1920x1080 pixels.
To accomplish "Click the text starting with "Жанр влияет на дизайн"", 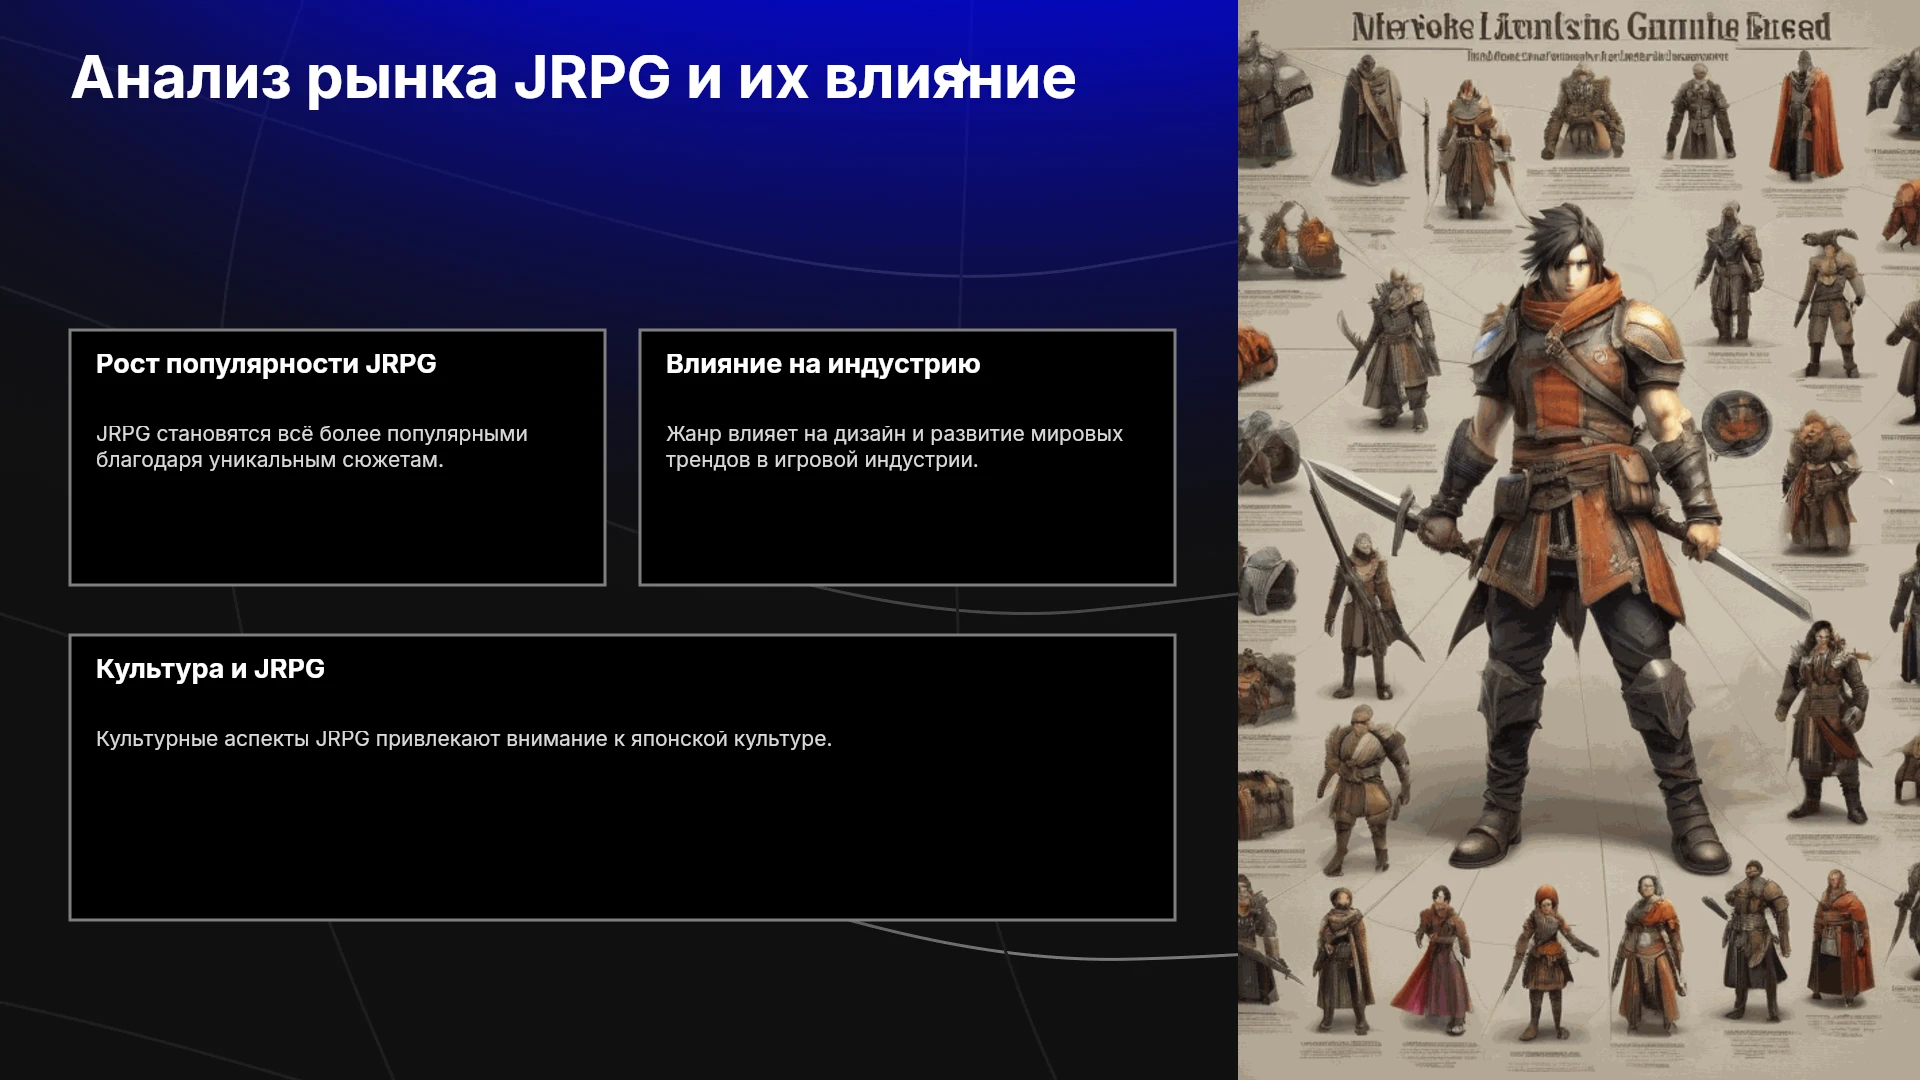I will pos(894,447).
